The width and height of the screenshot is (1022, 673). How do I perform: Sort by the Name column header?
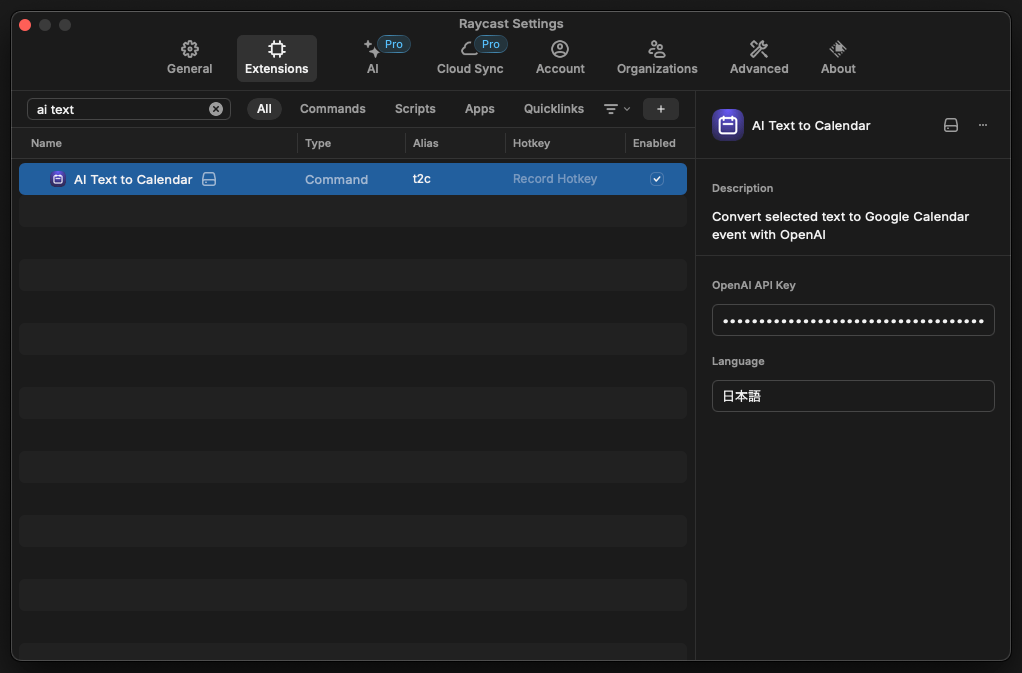tap(46, 143)
